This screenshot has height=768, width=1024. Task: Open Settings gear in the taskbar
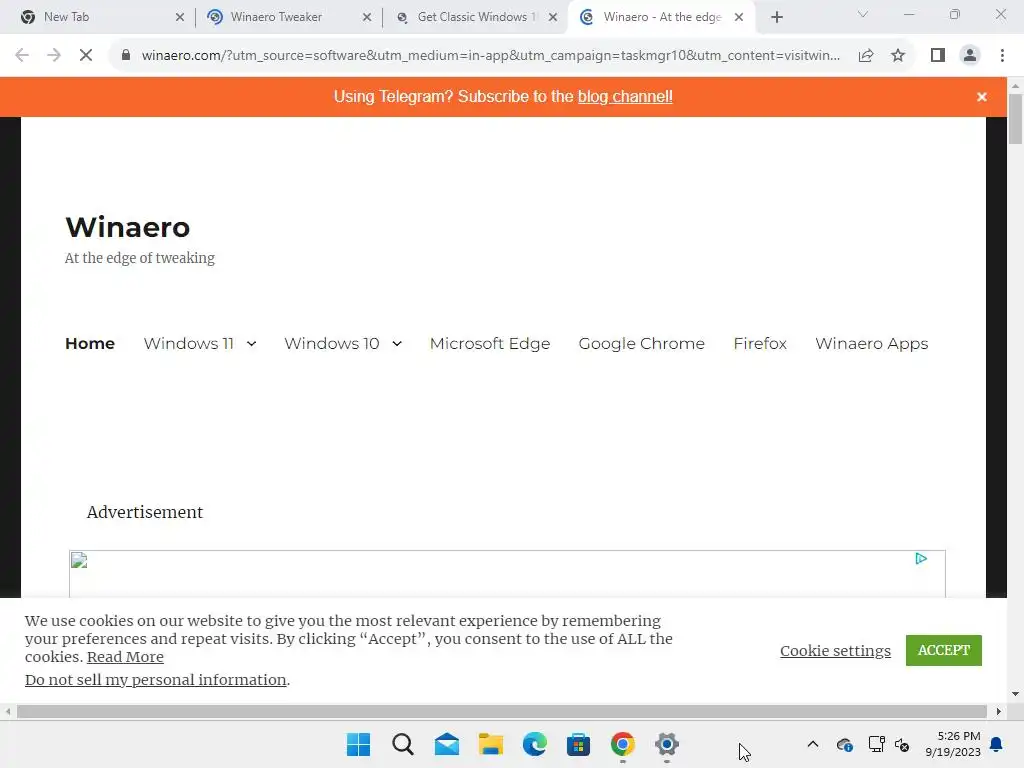(x=667, y=744)
